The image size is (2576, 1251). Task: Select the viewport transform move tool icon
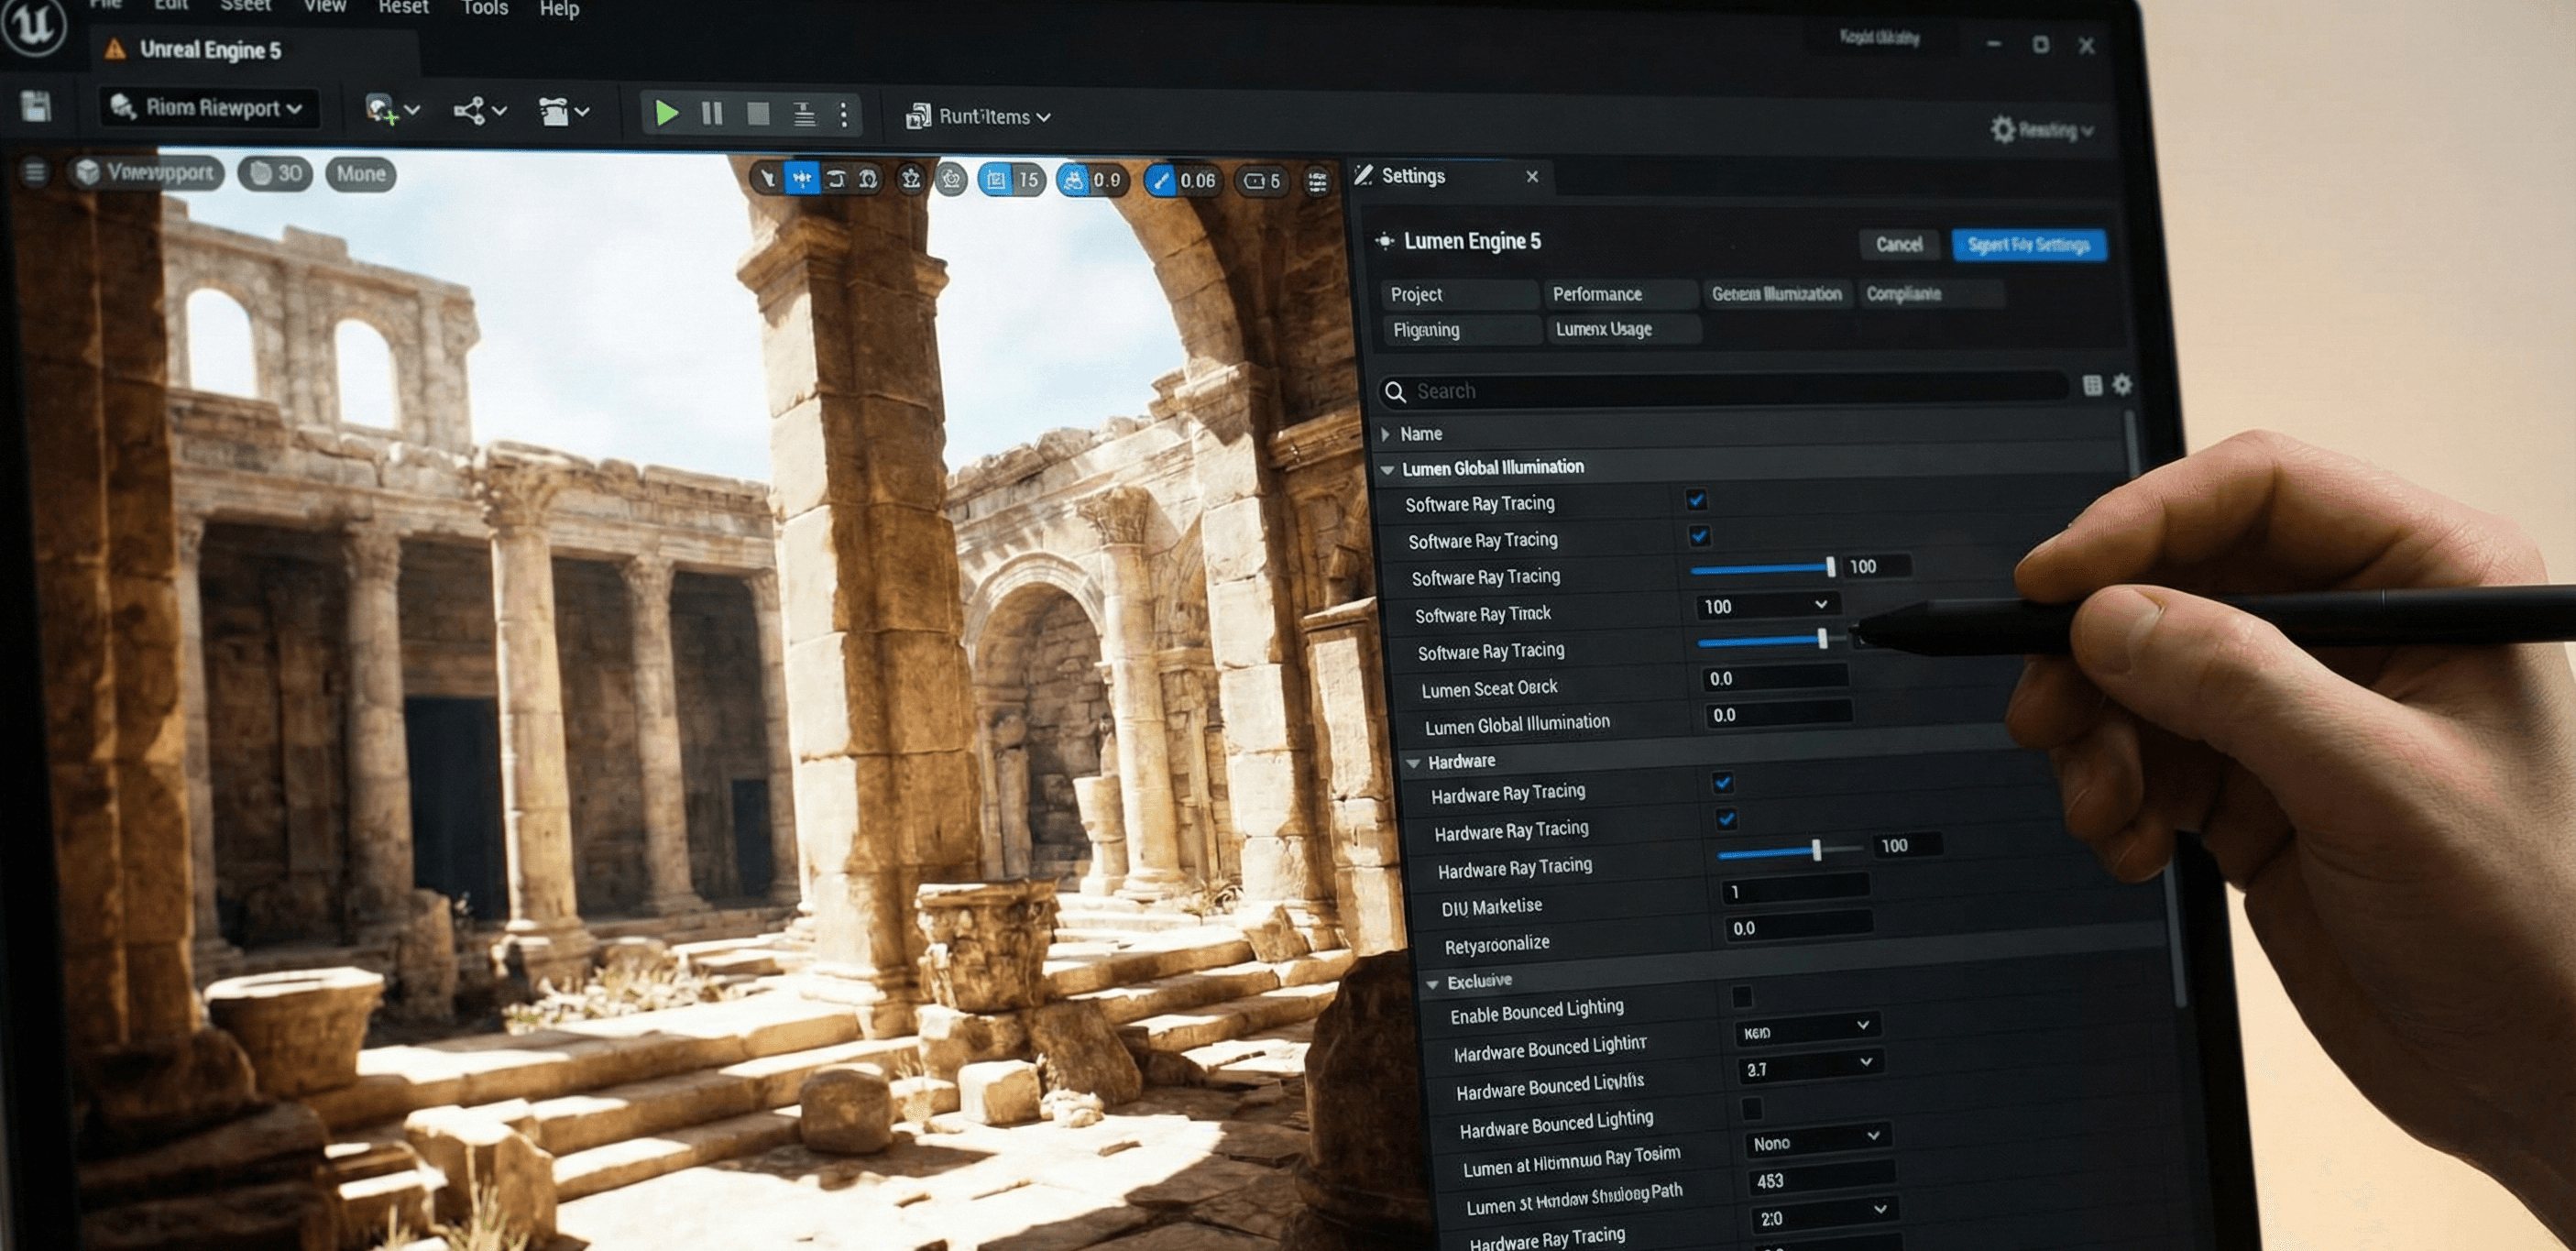(x=801, y=179)
